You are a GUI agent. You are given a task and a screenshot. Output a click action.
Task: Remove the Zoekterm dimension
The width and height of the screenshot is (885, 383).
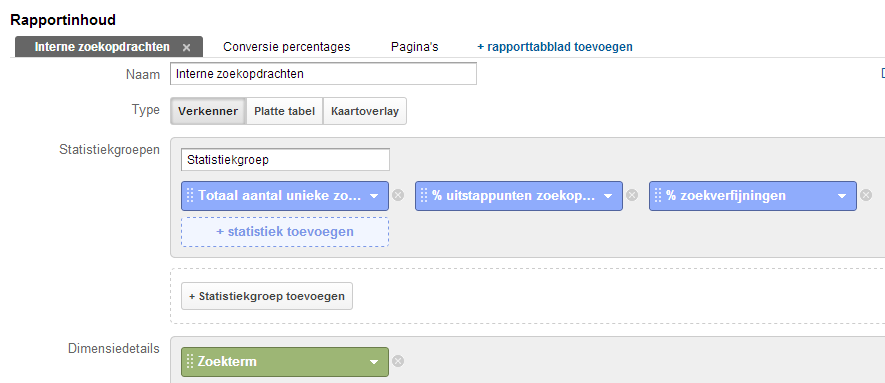398,361
